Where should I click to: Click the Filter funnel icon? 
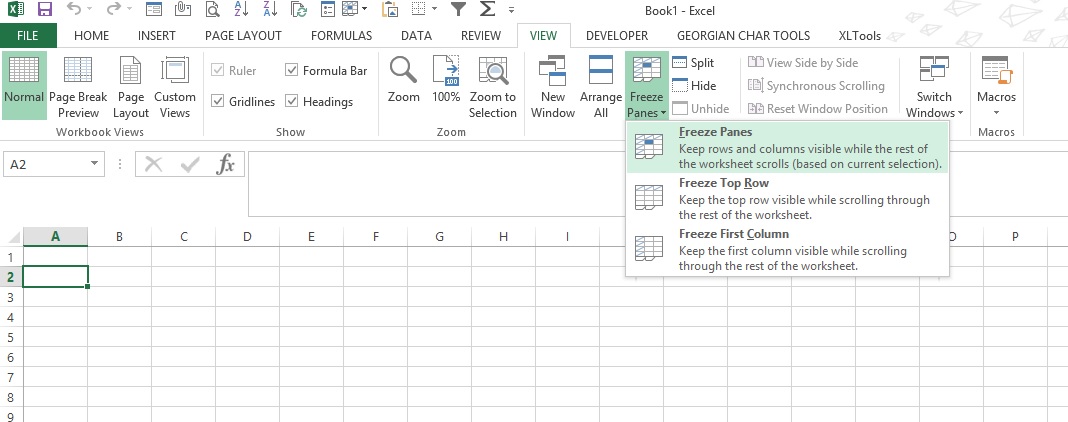(458, 10)
